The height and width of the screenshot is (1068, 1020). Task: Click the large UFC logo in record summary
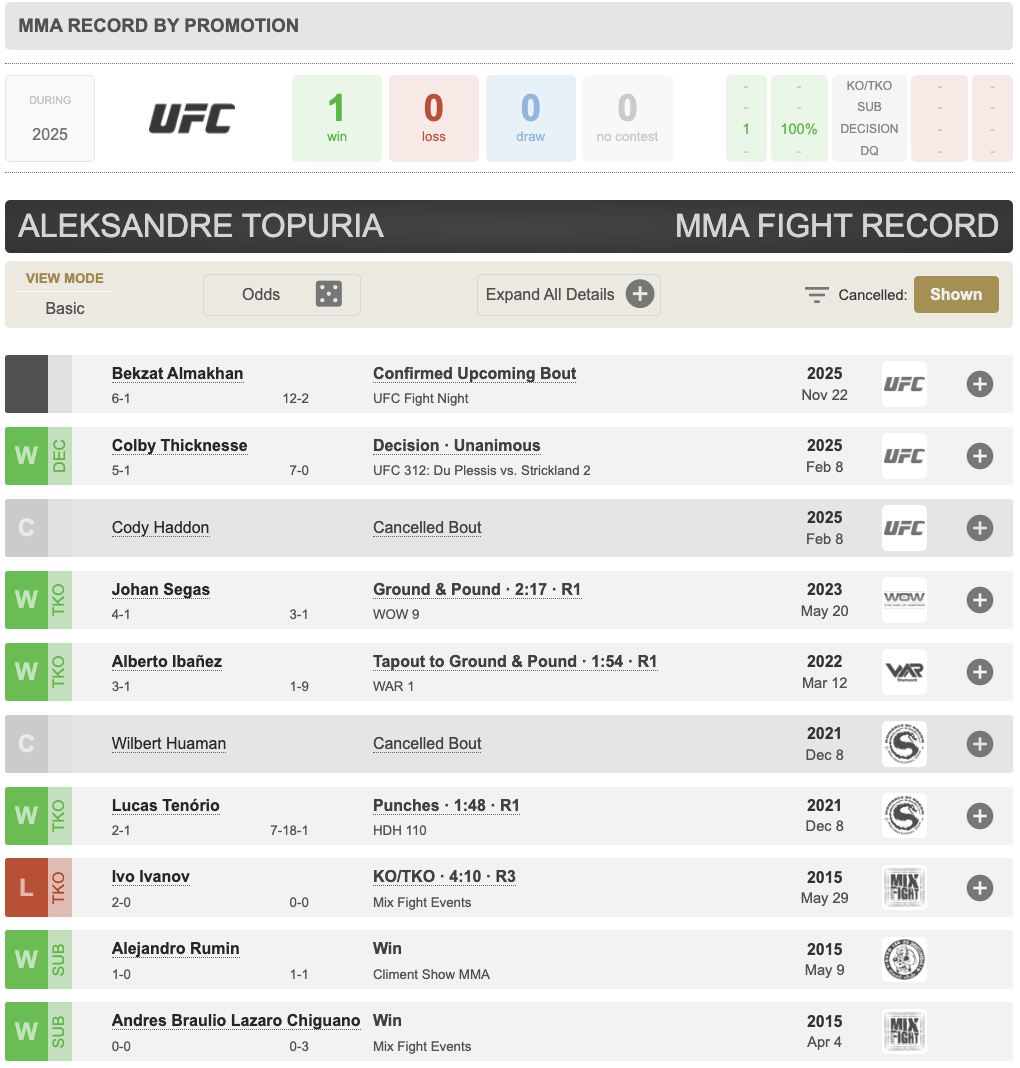(x=192, y=119)
